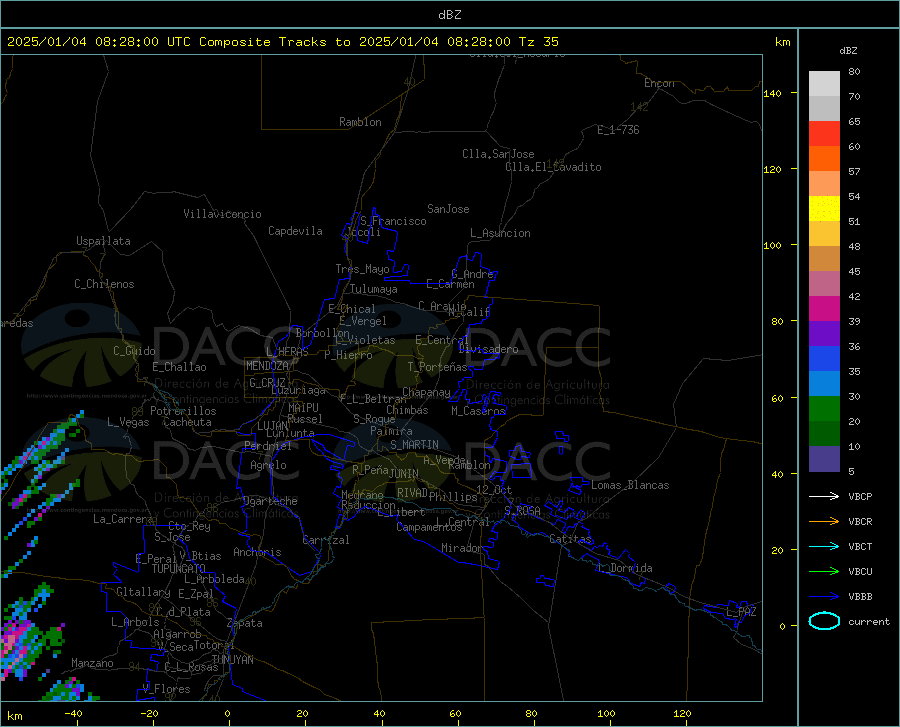Click the orange VBCR arrow icon
This screenshot has height=727, width=900.
[x=824, y=521]
